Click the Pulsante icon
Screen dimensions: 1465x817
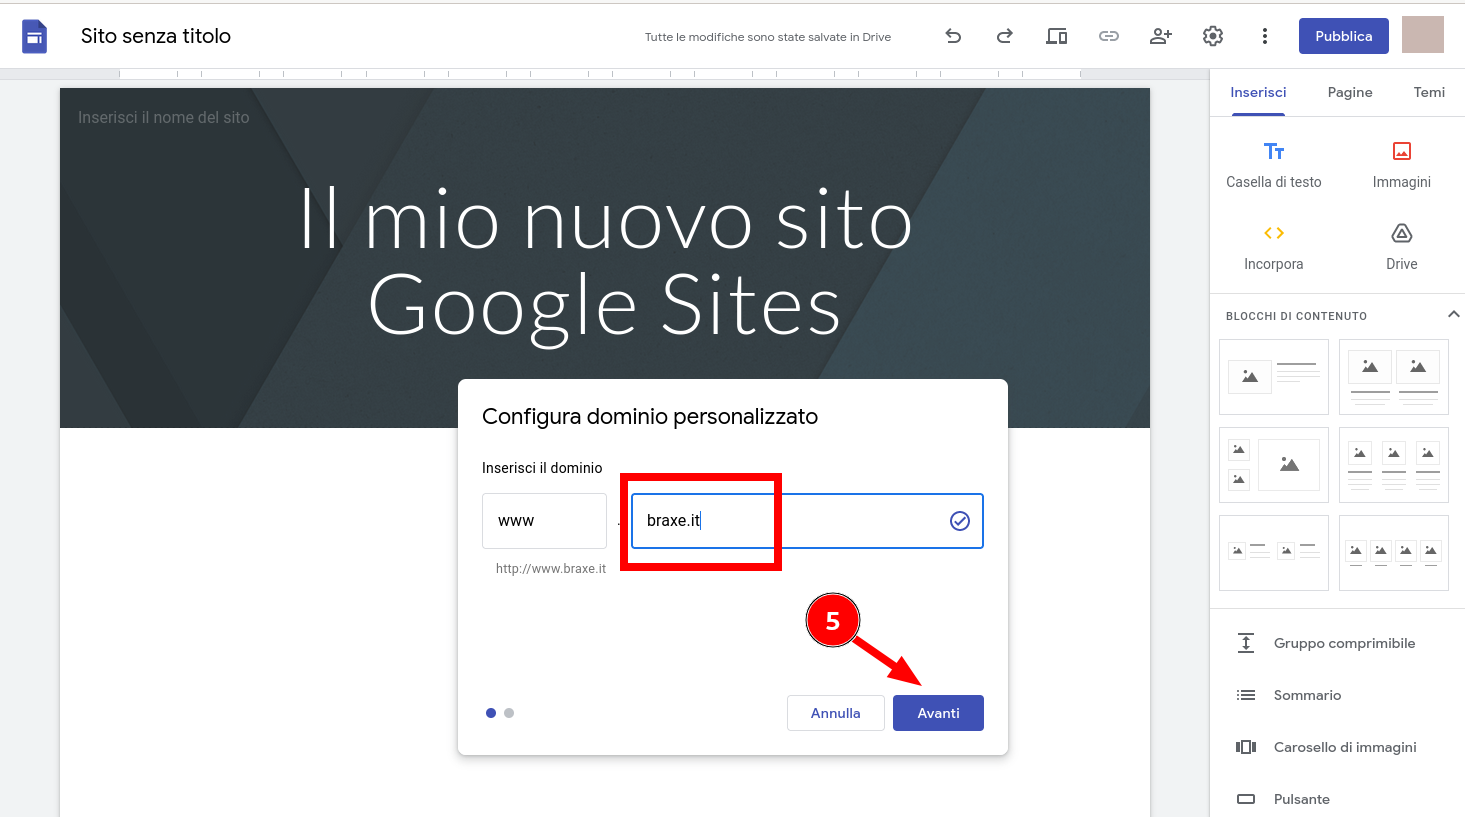tap(1246, 799)
